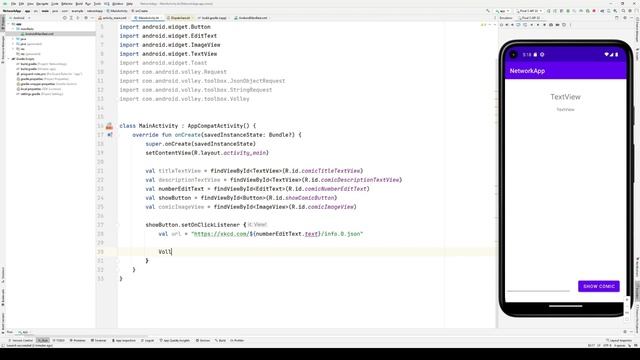This screenshot has width=640, height=360.
Task: Click collapse all icon in project pane
Action: point(78,18)
